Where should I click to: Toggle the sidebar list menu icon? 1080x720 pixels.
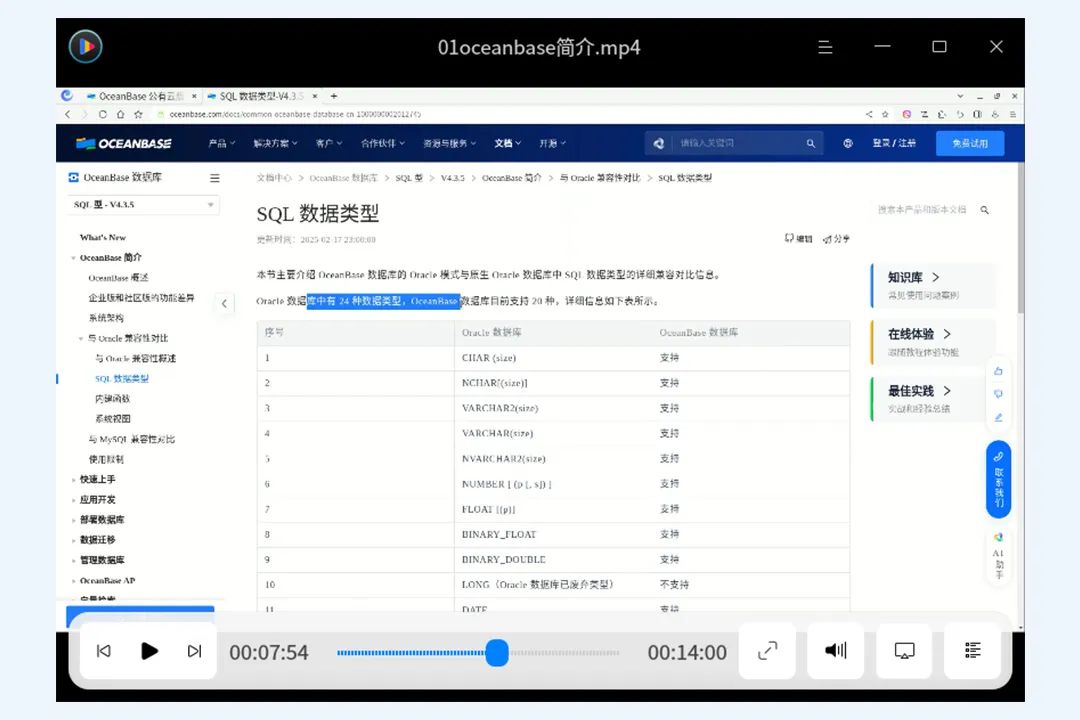coord(215,178)
